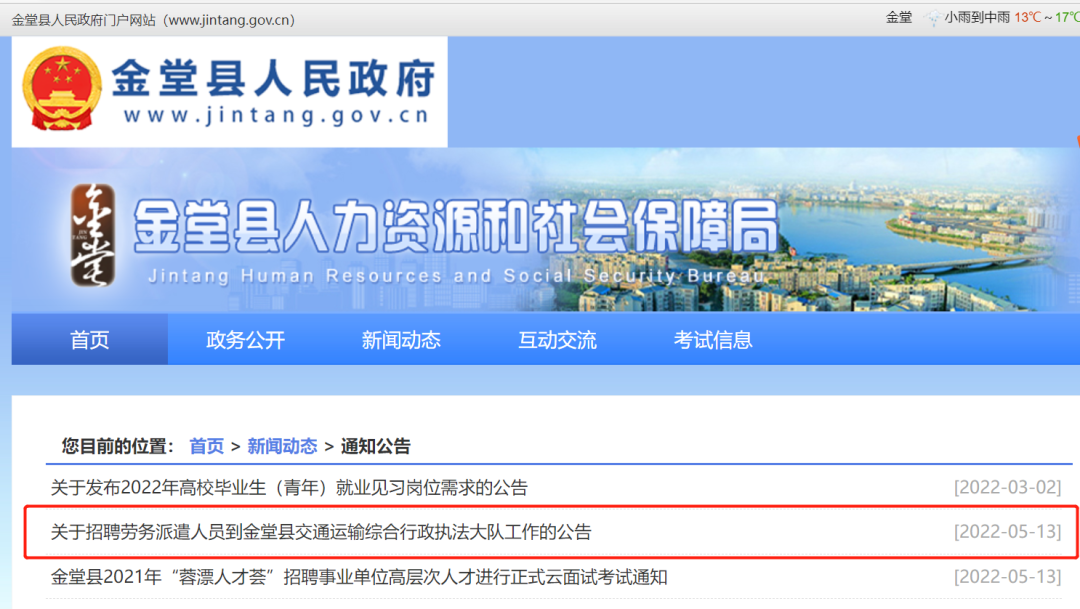Viewport: 1080px width, 609px height.
Task: Open the 蓉漂人才荟 interview notice link
Action: click(359, 577)
